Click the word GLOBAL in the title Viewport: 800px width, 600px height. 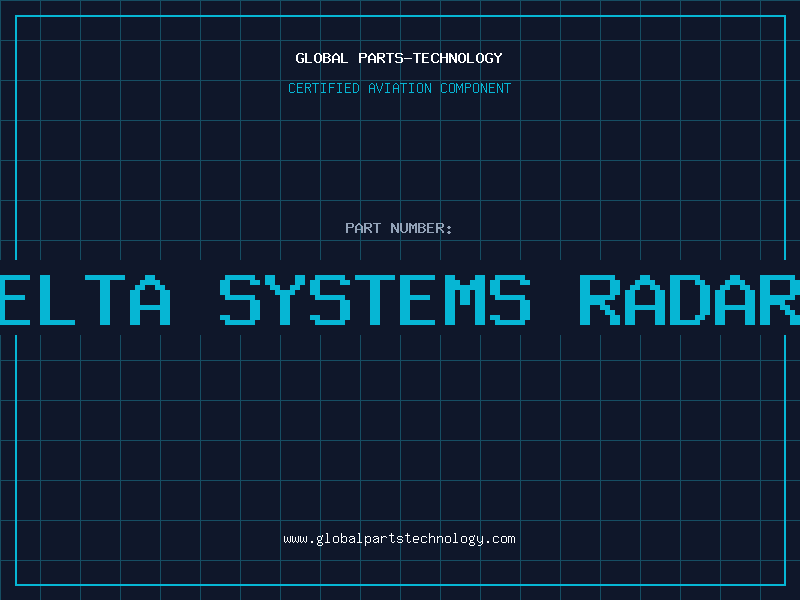click(x=321, y=58)
